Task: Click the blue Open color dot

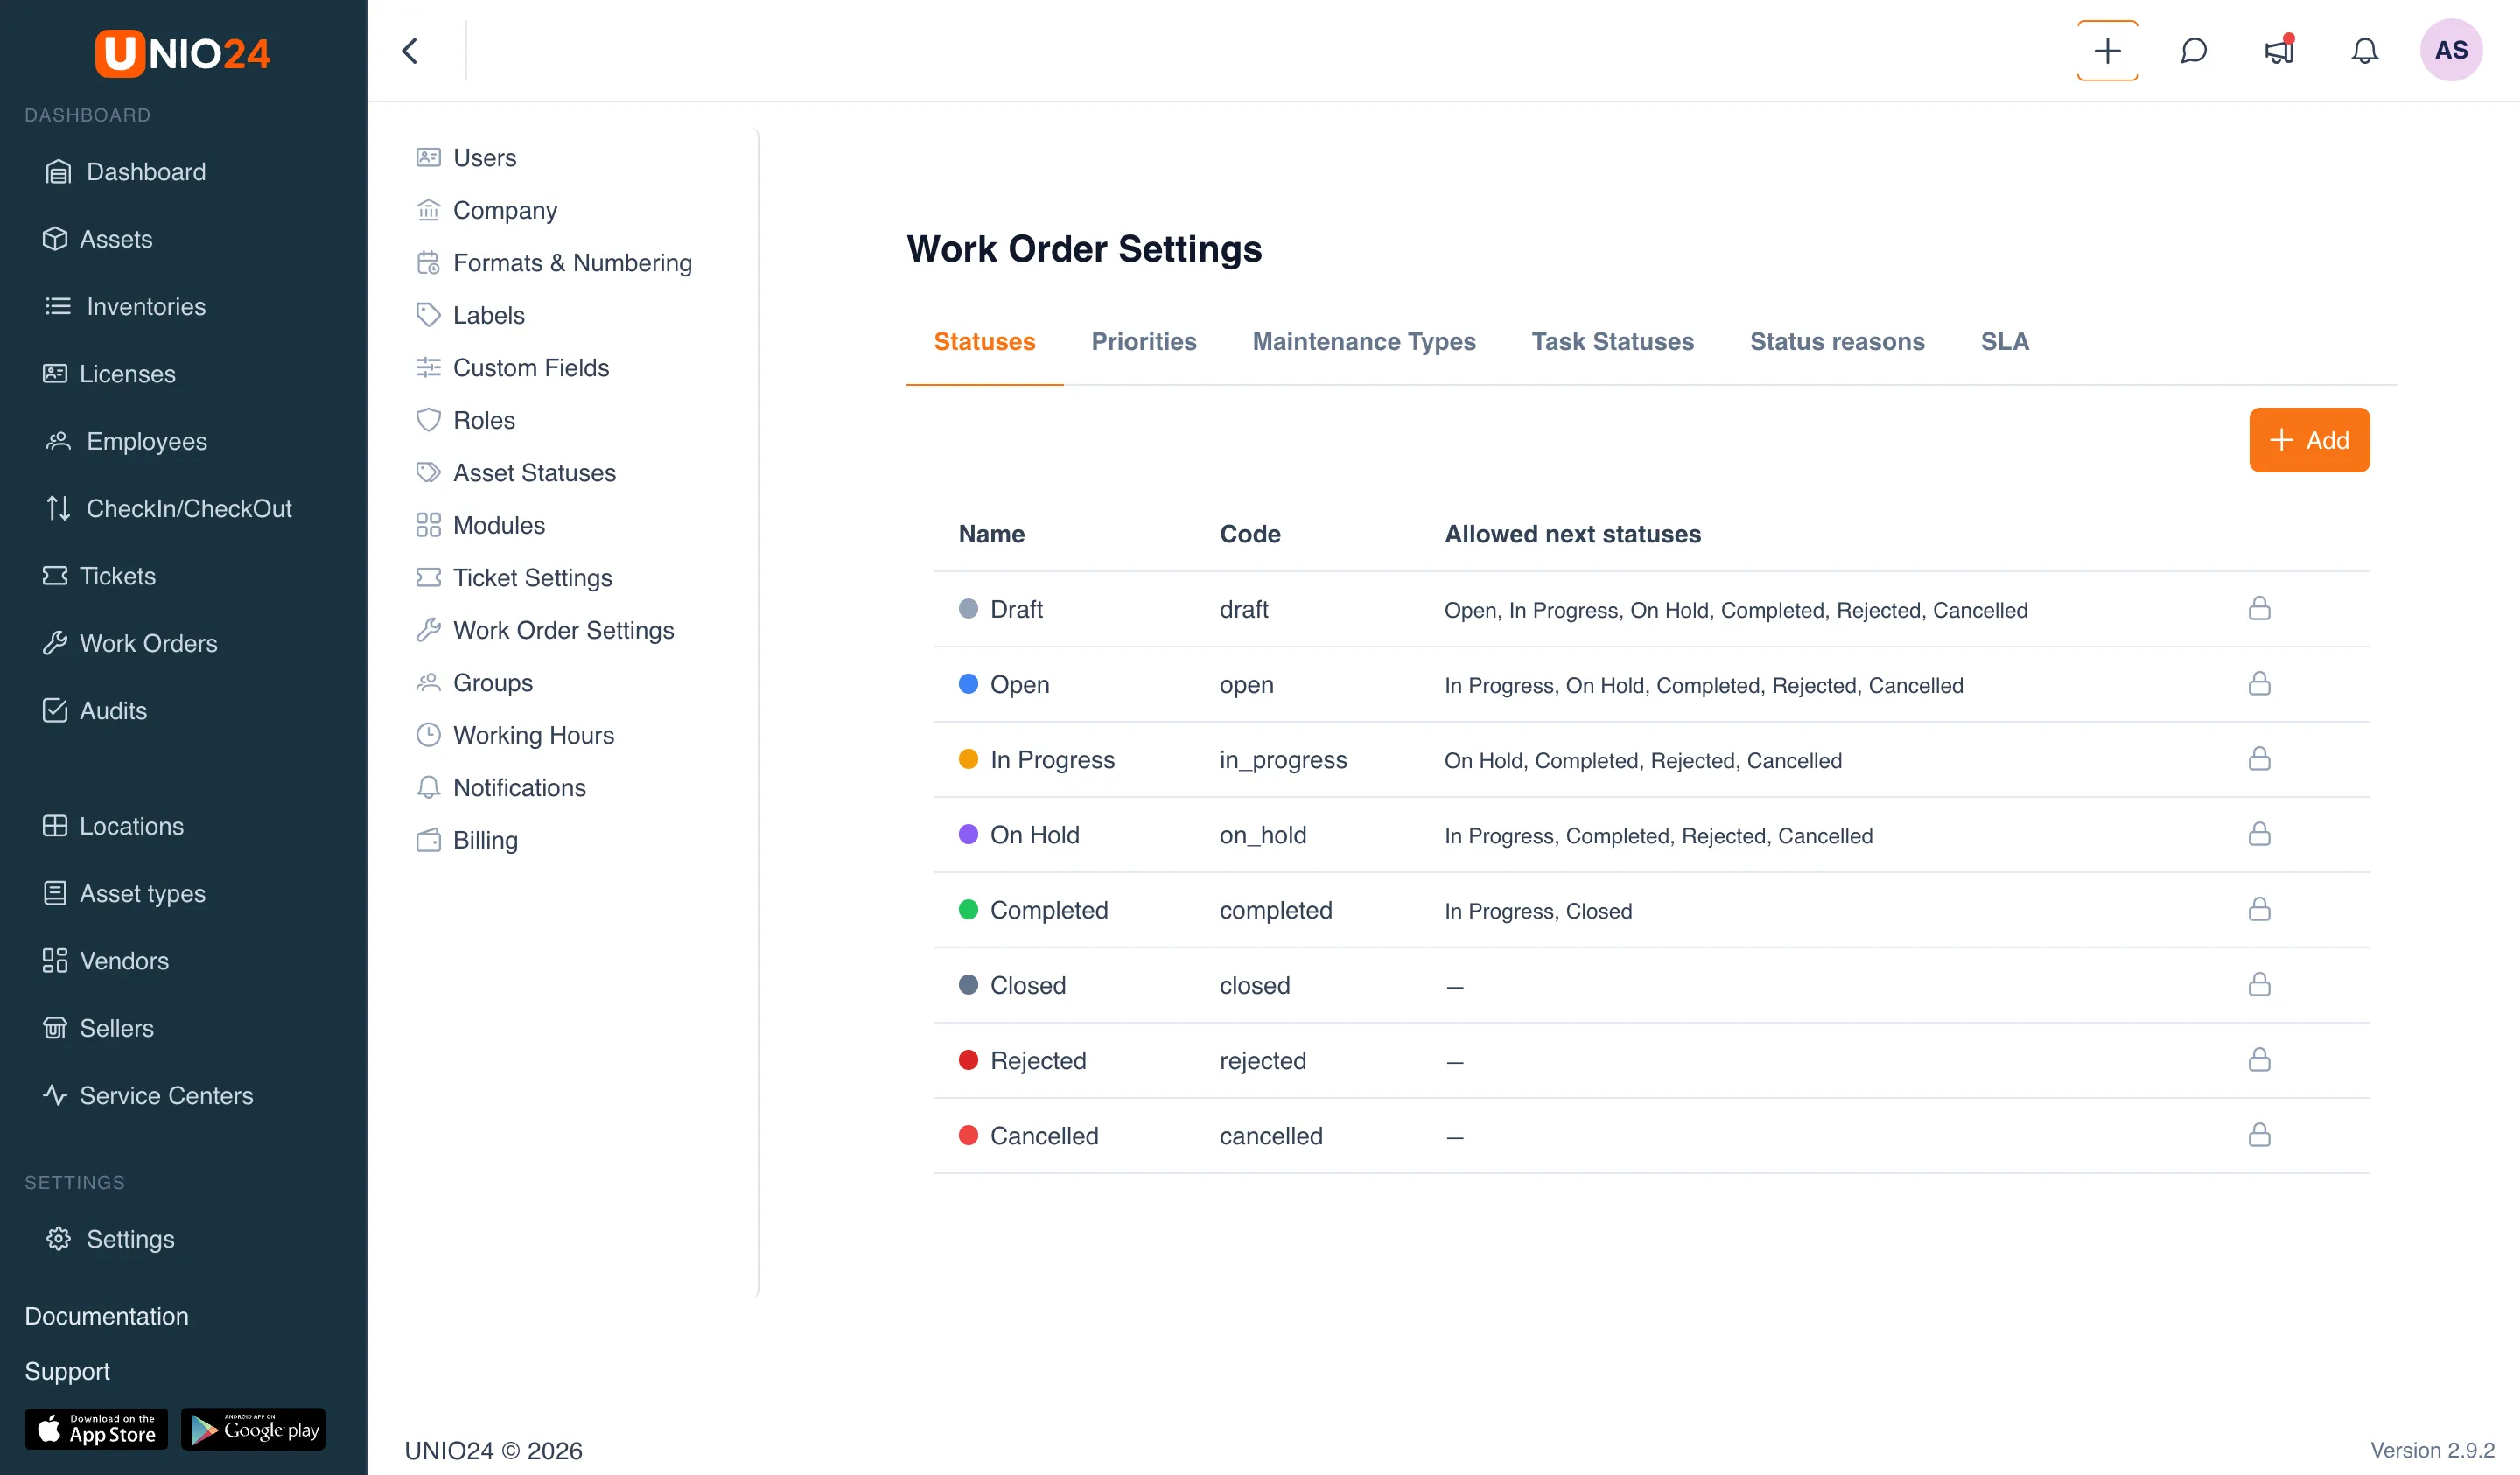Action: 968,684
